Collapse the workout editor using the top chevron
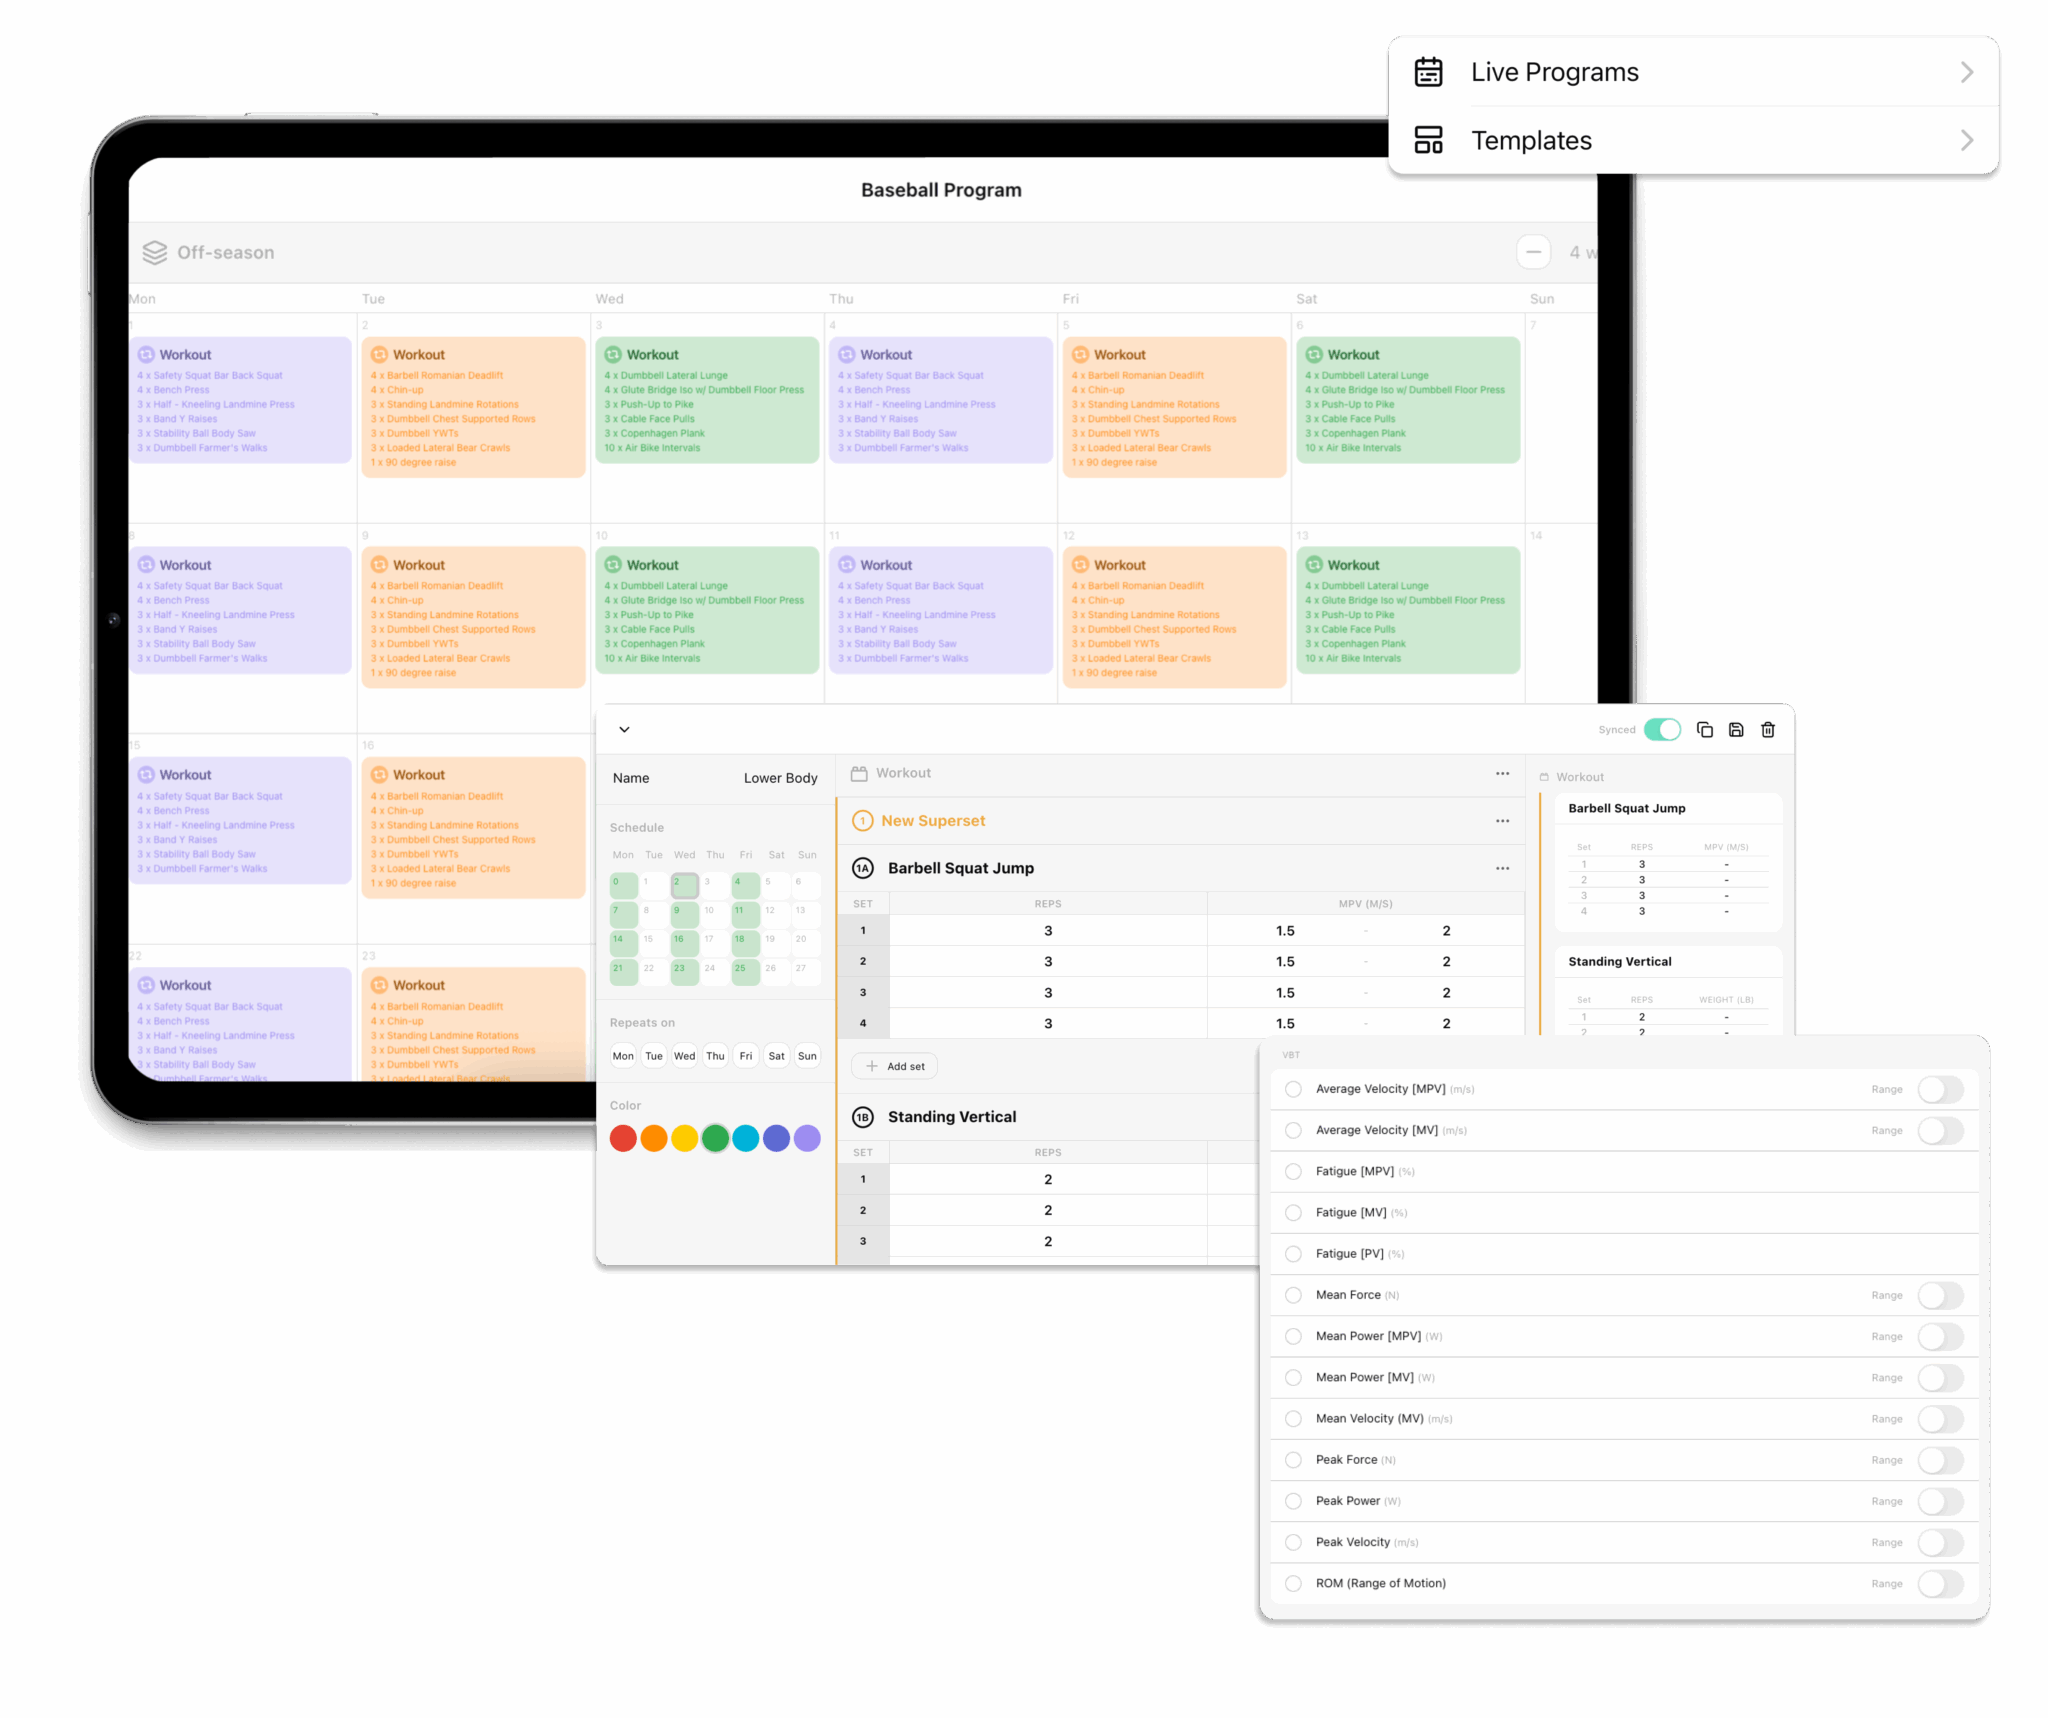 click(624, 729)
